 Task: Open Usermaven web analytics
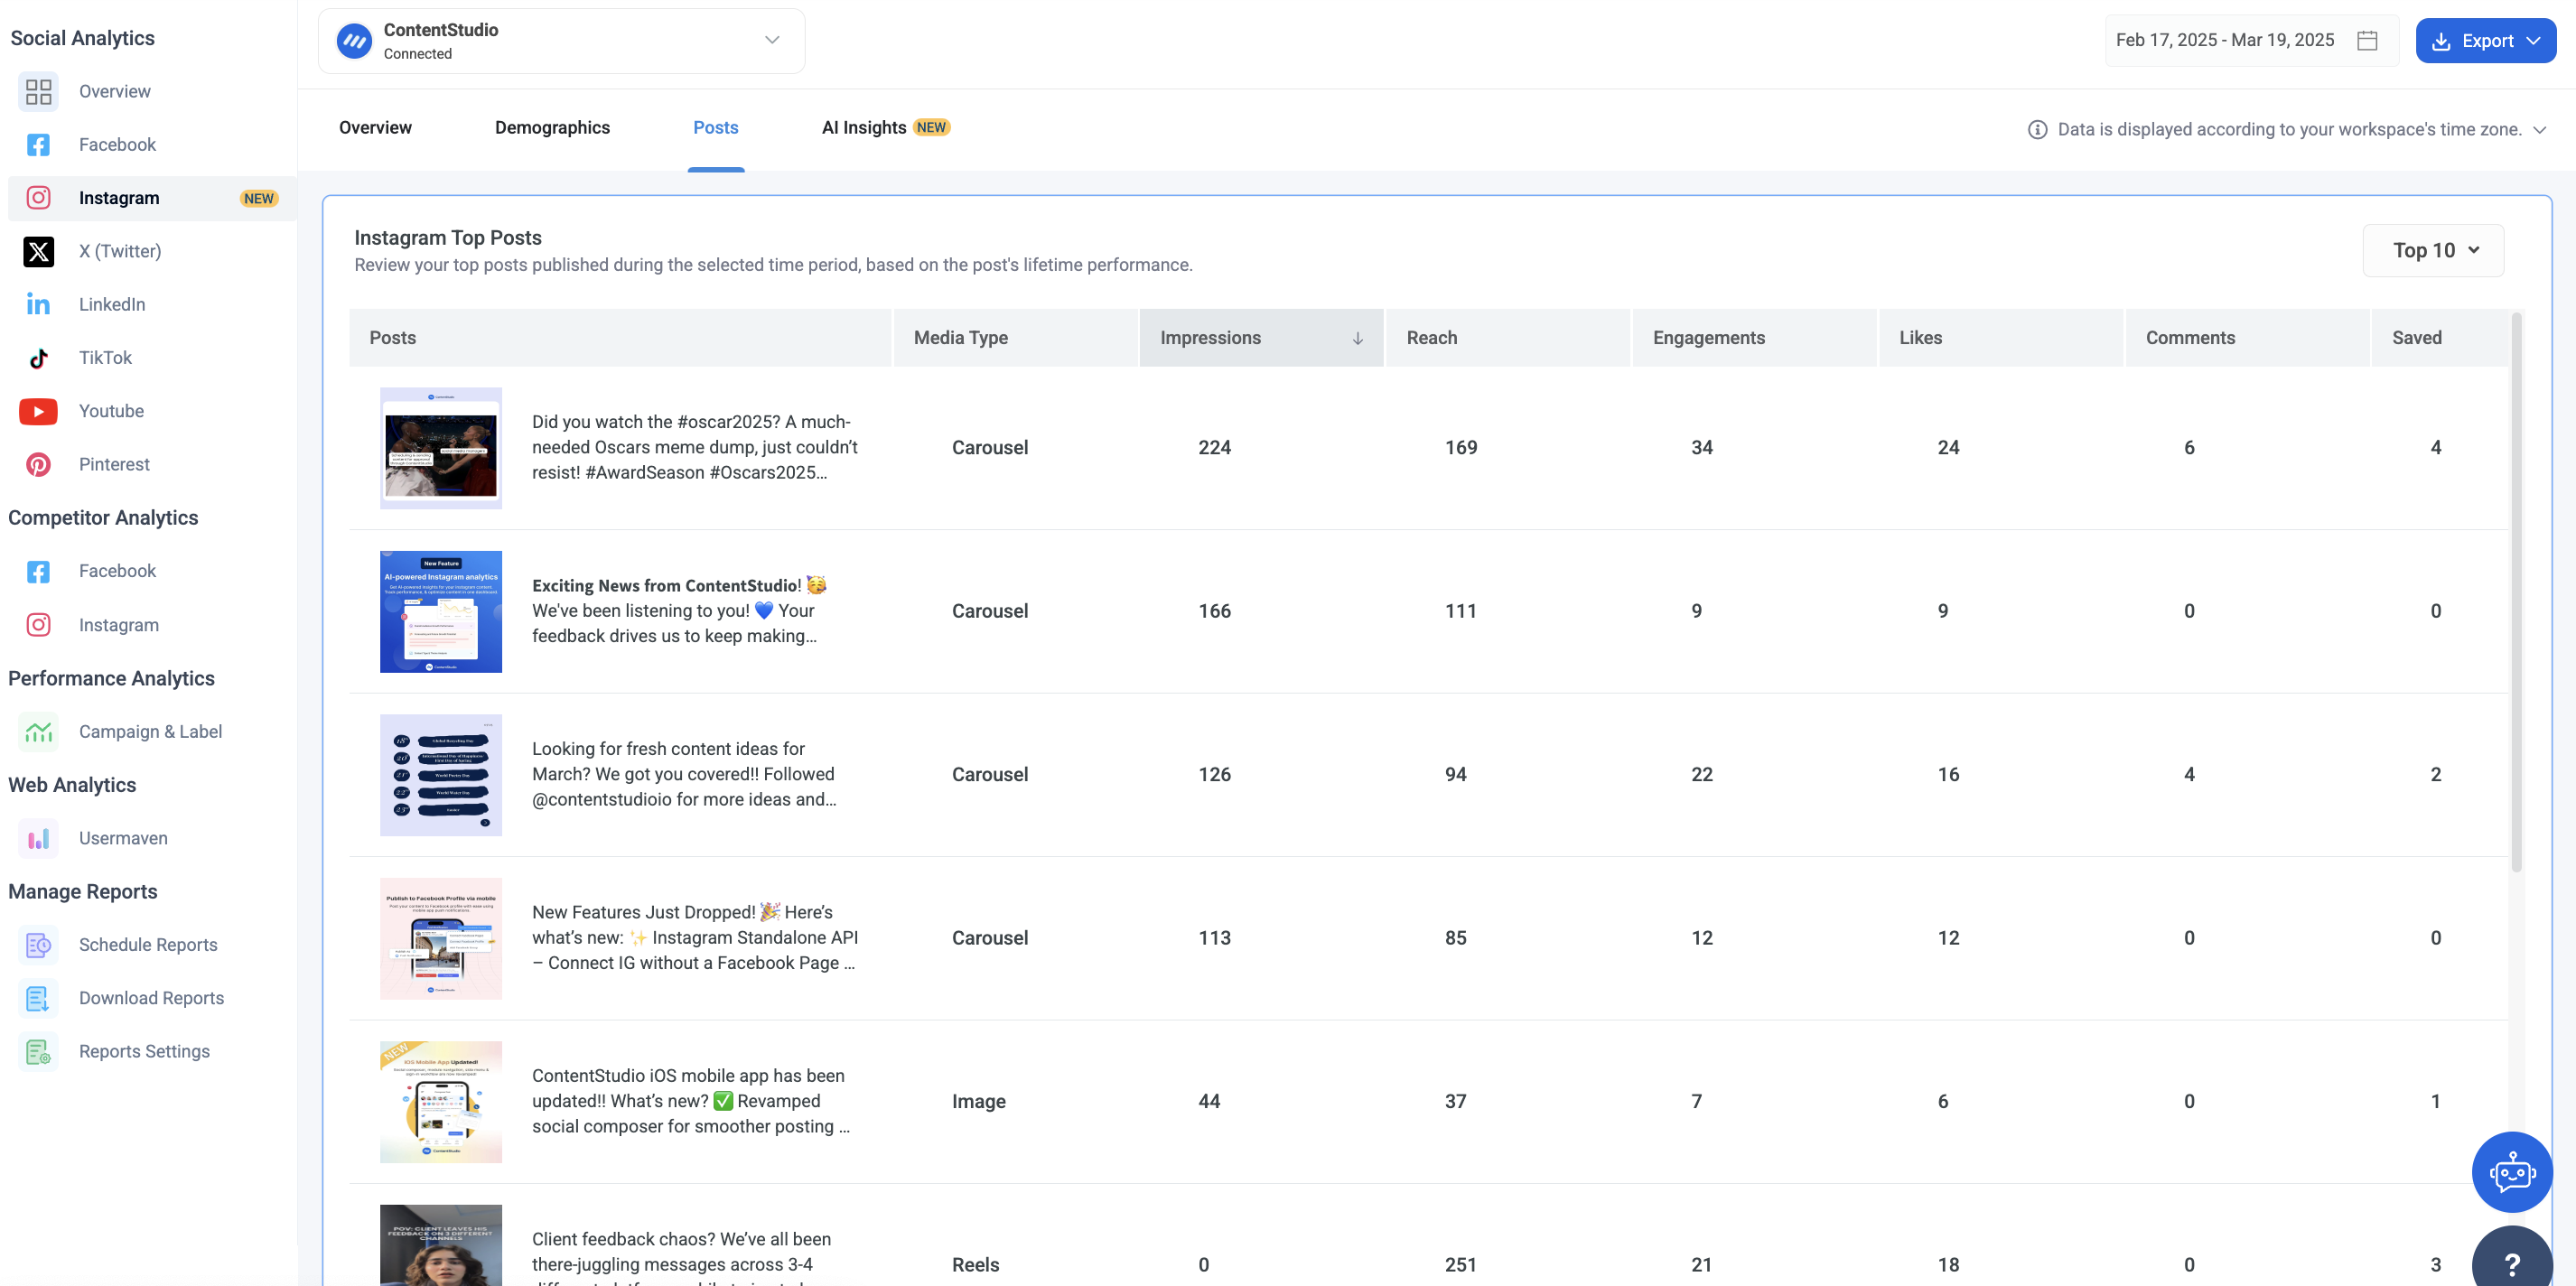click(x=123, y=838)
